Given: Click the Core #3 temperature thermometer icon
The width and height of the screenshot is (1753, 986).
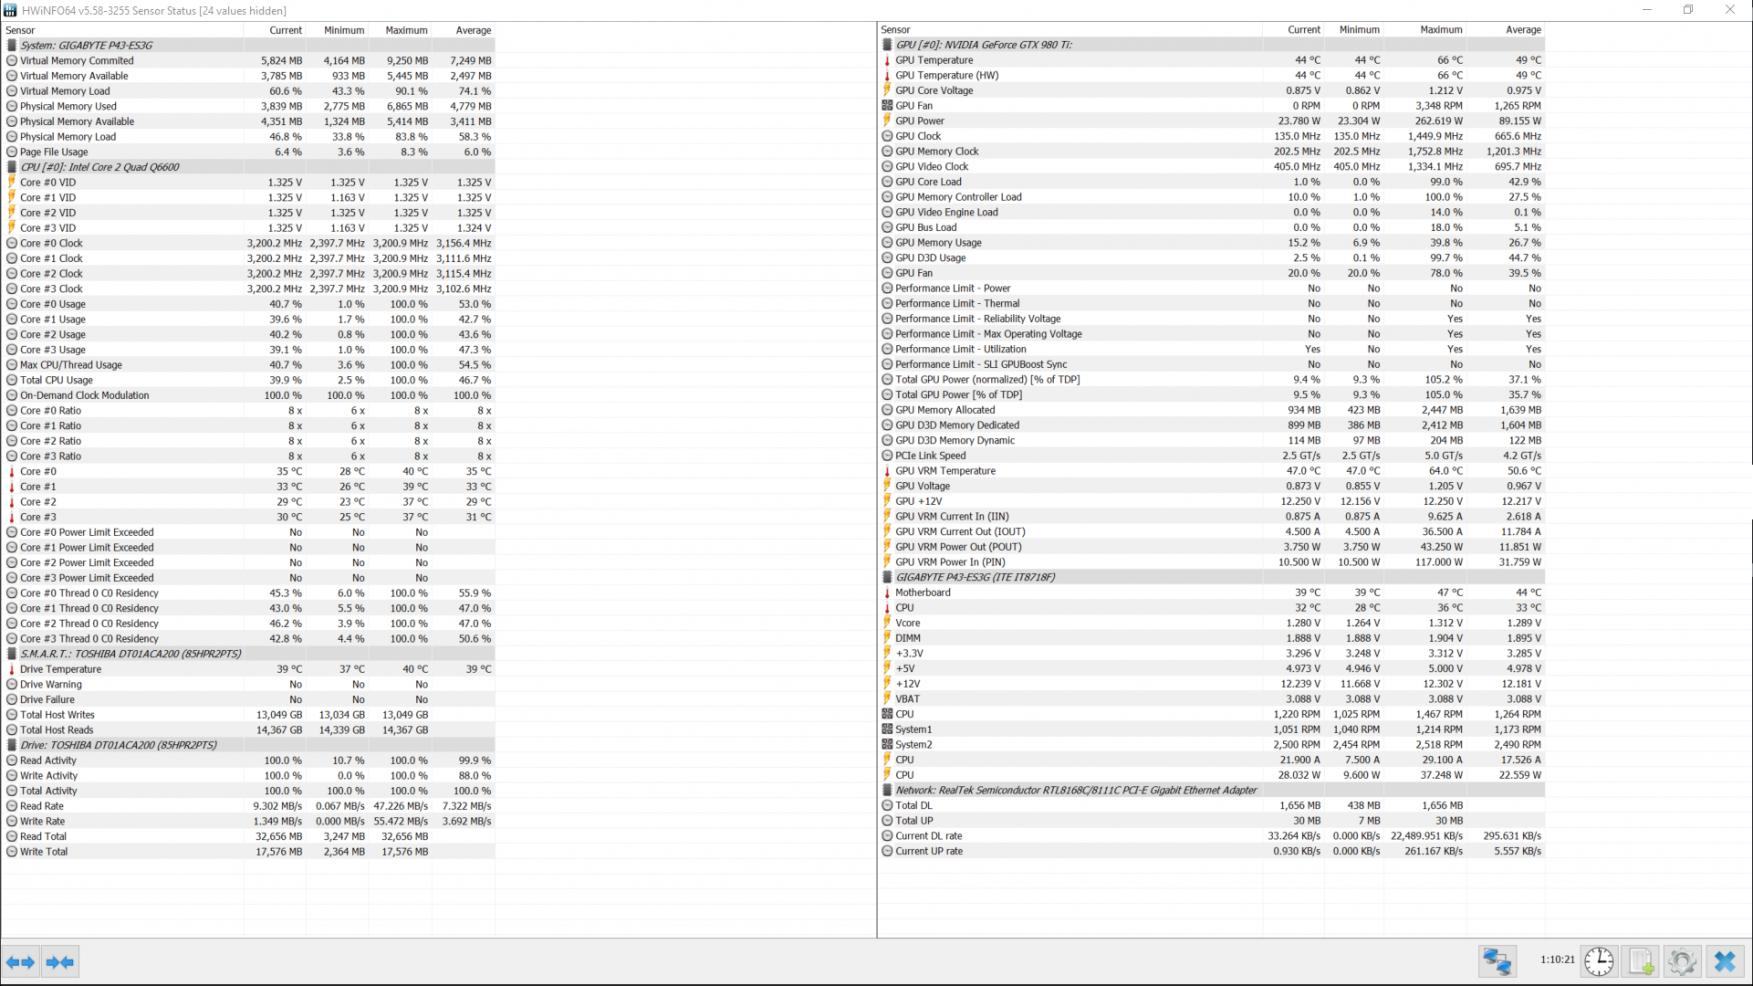Looking at the screenshot, I should [12, 517].
